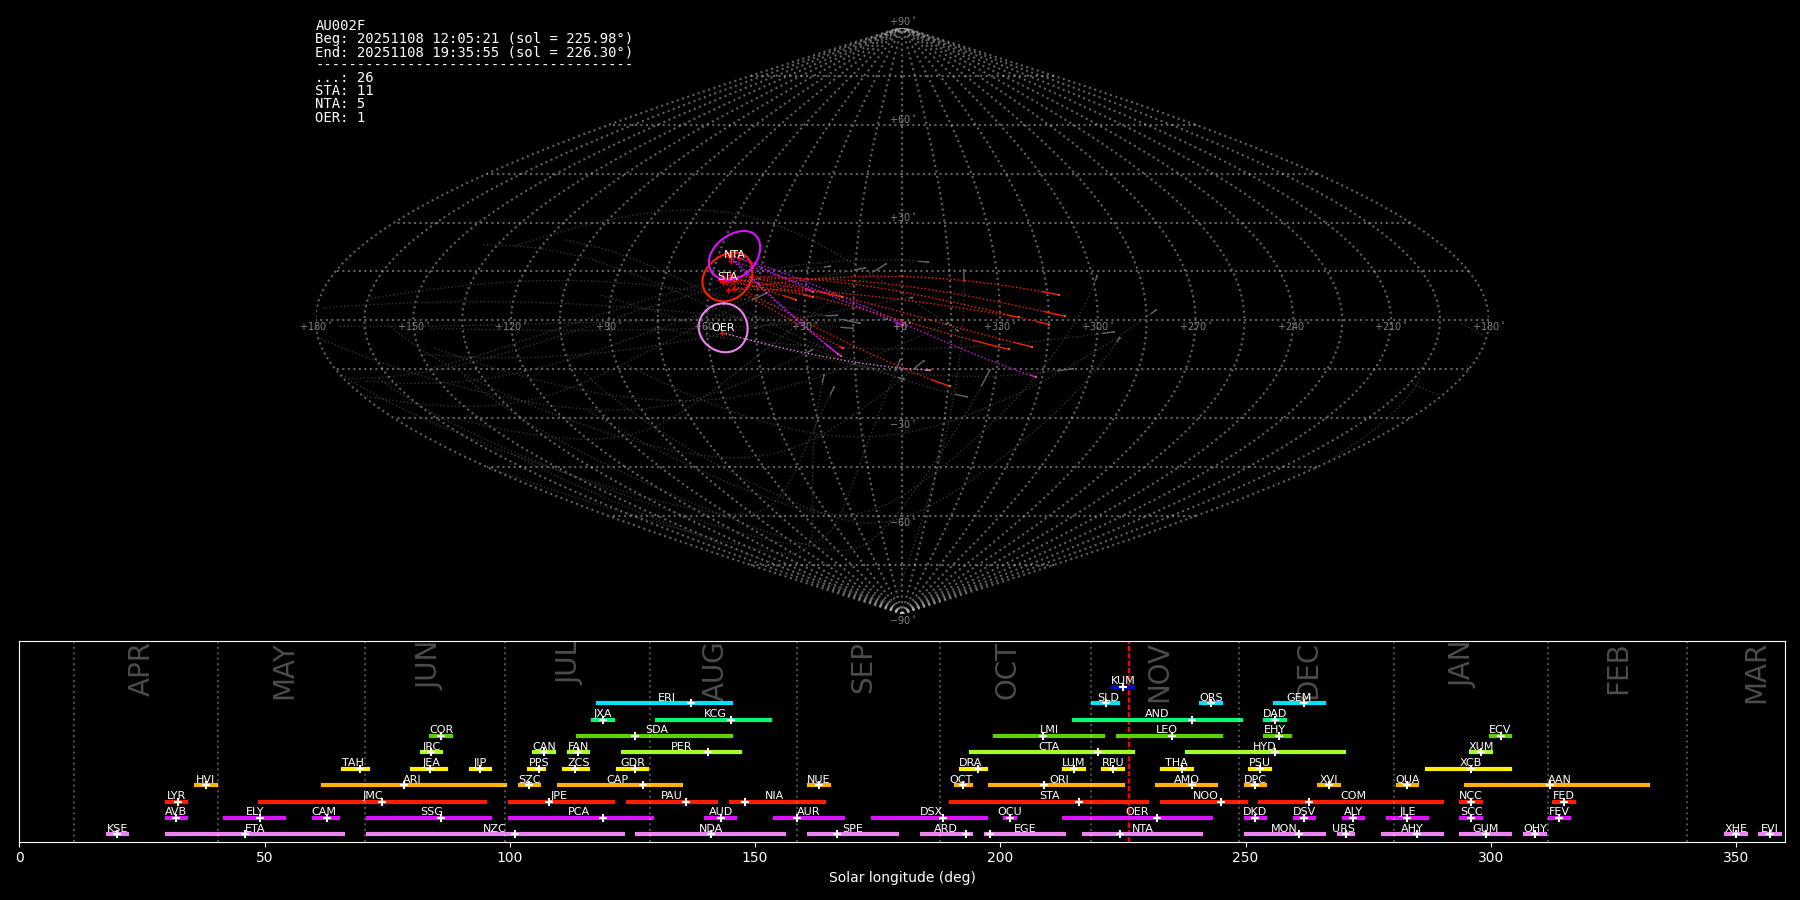Viewport: 1800px width, 900px height.
Task: Select the red STA radiant ellipse
Action: (x=727, y=277)
